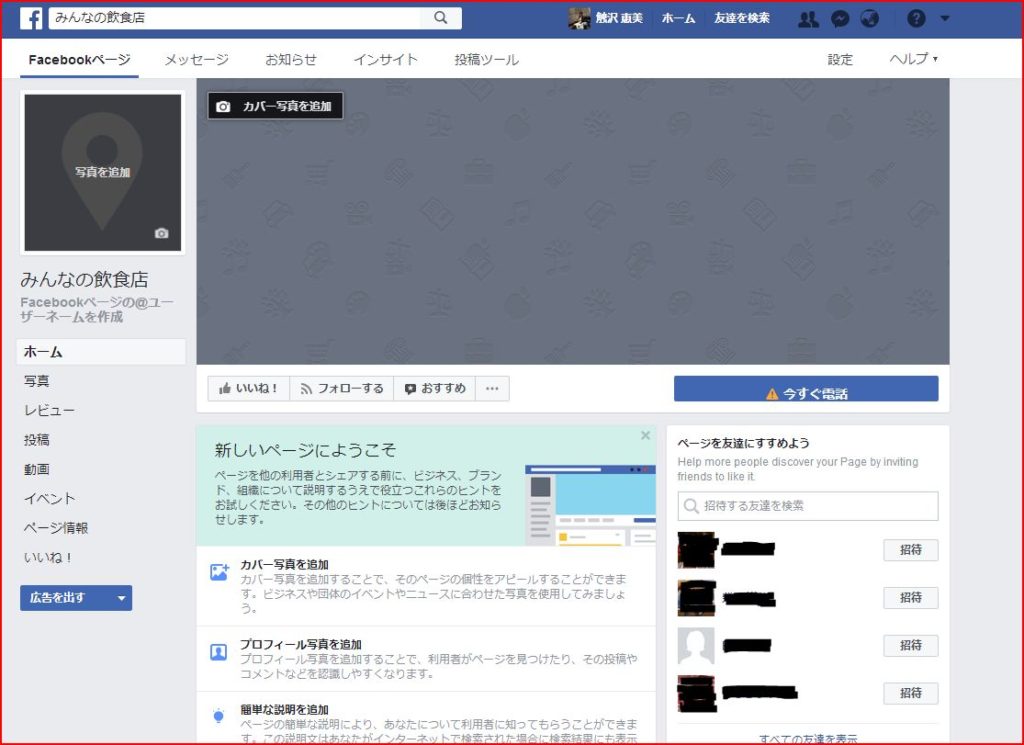Viewport: 1024px width, 745px height.
Task: Open the friend requests icon
Action: (808, 18)
